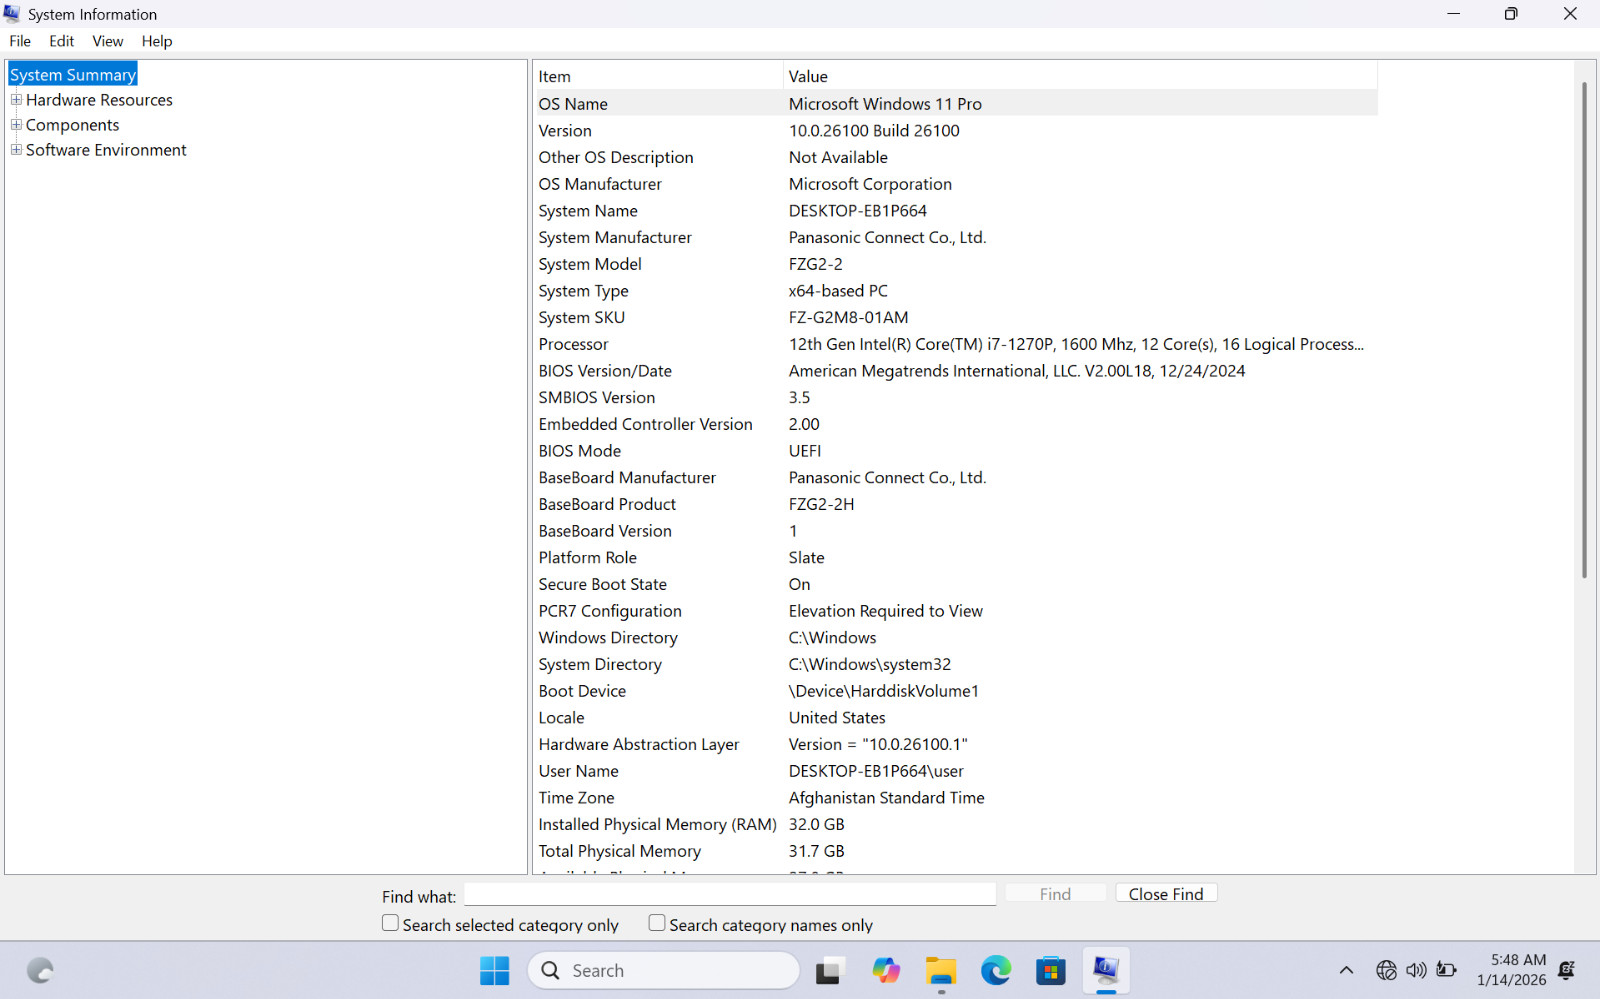Enable Search category names only

(x=657, y=923)
